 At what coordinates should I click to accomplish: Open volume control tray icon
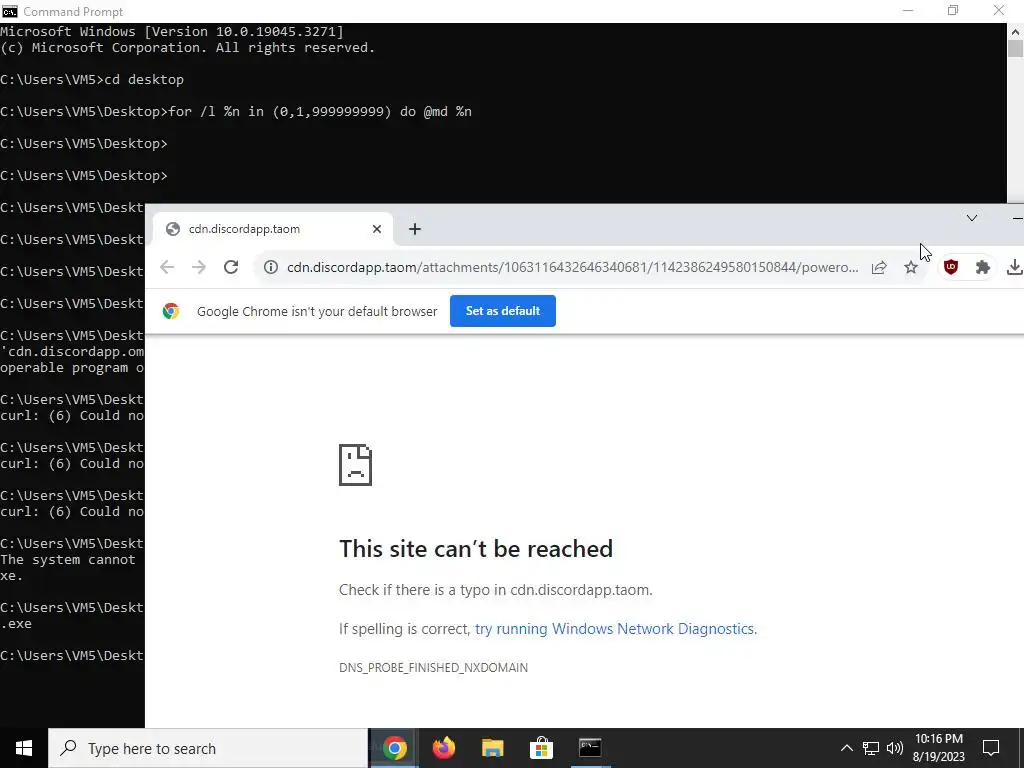[895, 748]
